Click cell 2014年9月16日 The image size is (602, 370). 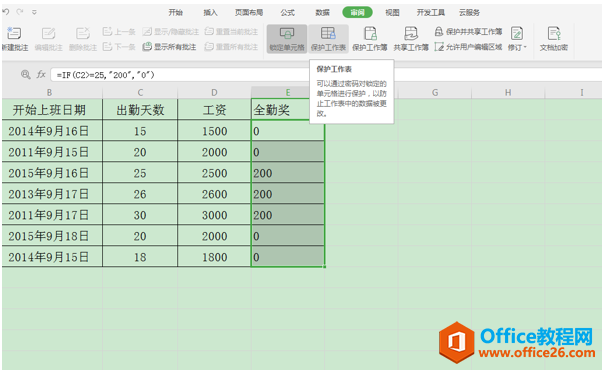click(52, 131)
